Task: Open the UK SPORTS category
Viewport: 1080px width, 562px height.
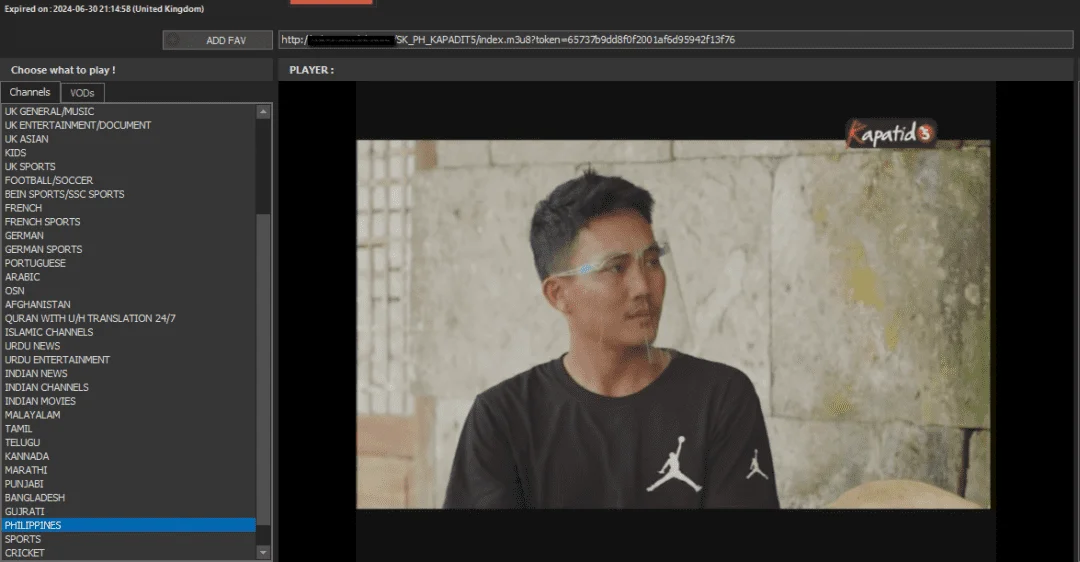Action: click(x=128, y=167)
